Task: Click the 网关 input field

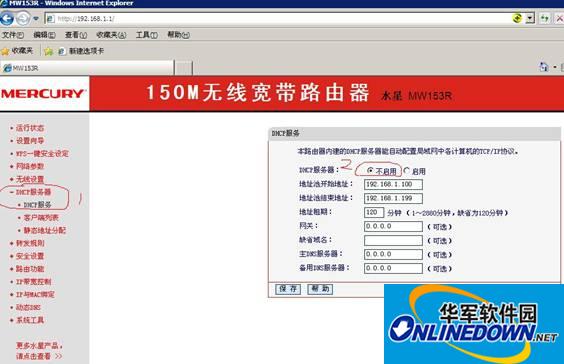Action: tap(393, 226)
